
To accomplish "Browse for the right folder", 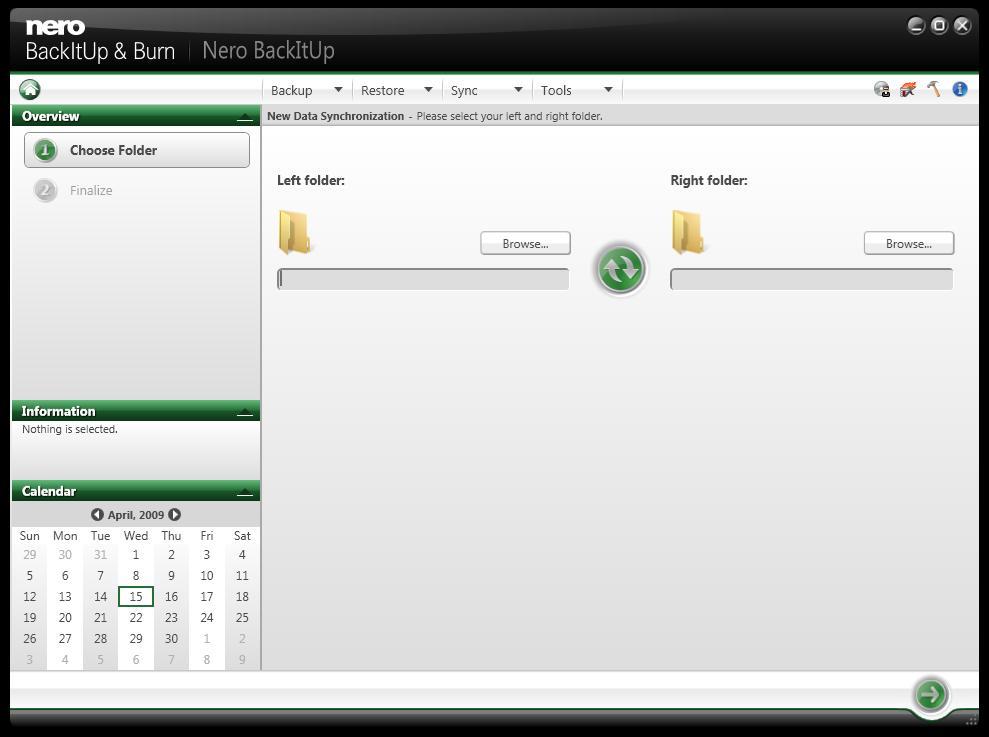I will pyautogui.click(x=909, y=244).
